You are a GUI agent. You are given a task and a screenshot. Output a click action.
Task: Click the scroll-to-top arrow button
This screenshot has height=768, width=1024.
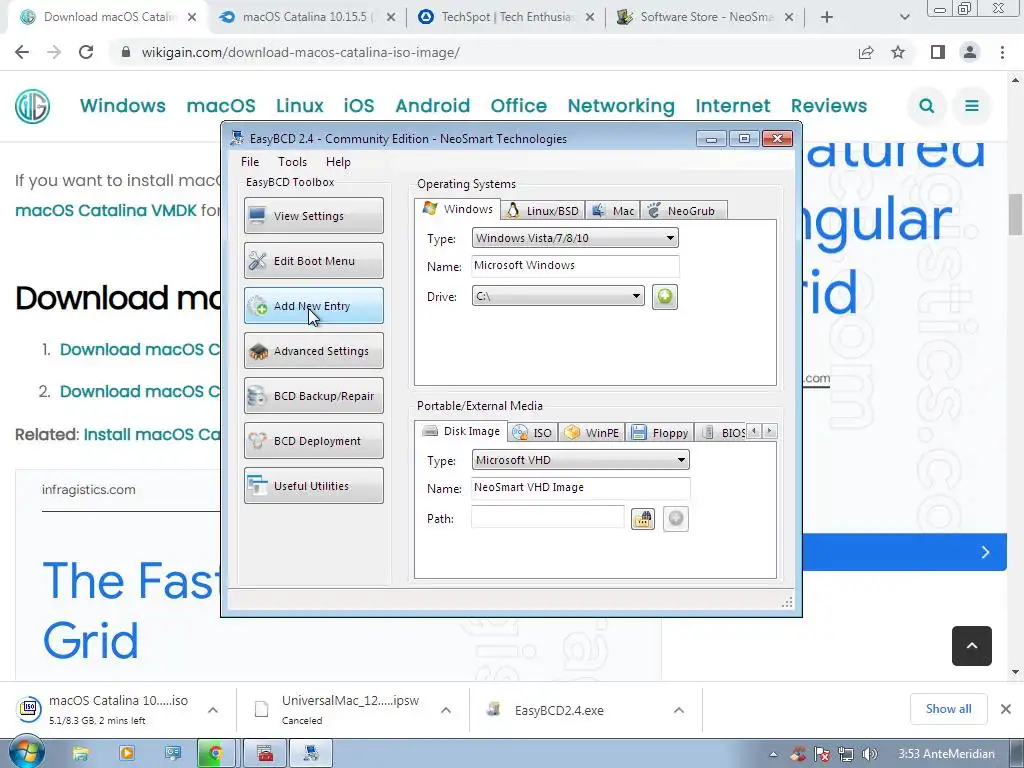click(972, 646)
